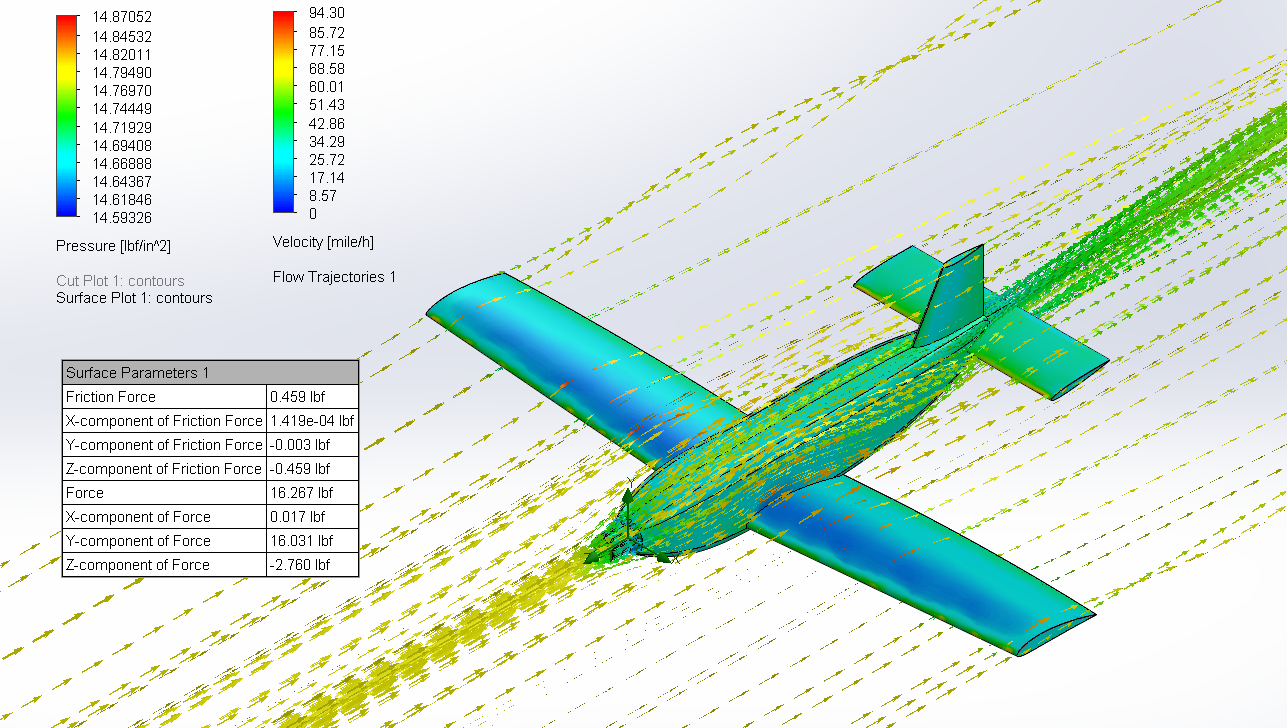The height and width of the screenshot is (728, 1287).
Task: Click the Pressure legend color bar
Action: (67, 115)
